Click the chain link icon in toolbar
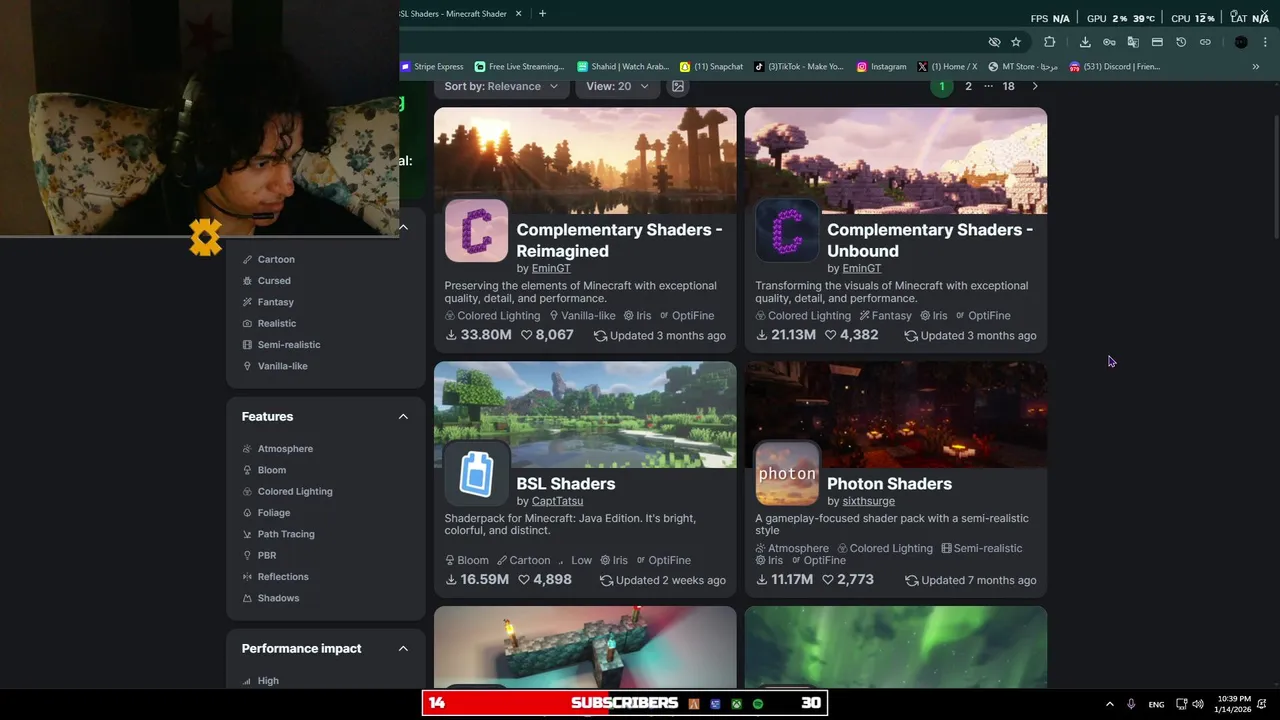This screenshot has height=720, width=1280. [x=1205, y=42]
